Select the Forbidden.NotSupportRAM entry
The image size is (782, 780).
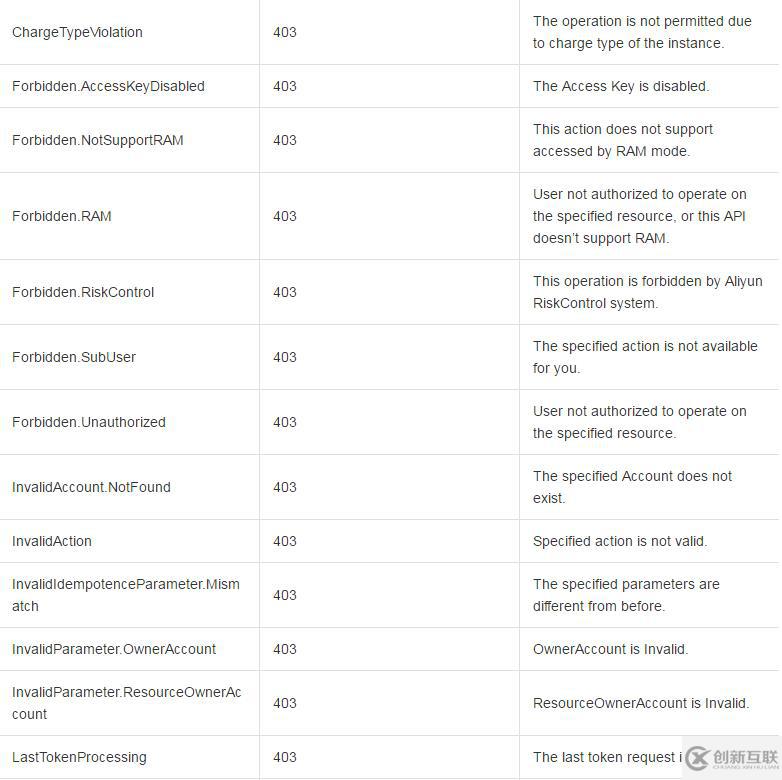[x=98, y=140]
